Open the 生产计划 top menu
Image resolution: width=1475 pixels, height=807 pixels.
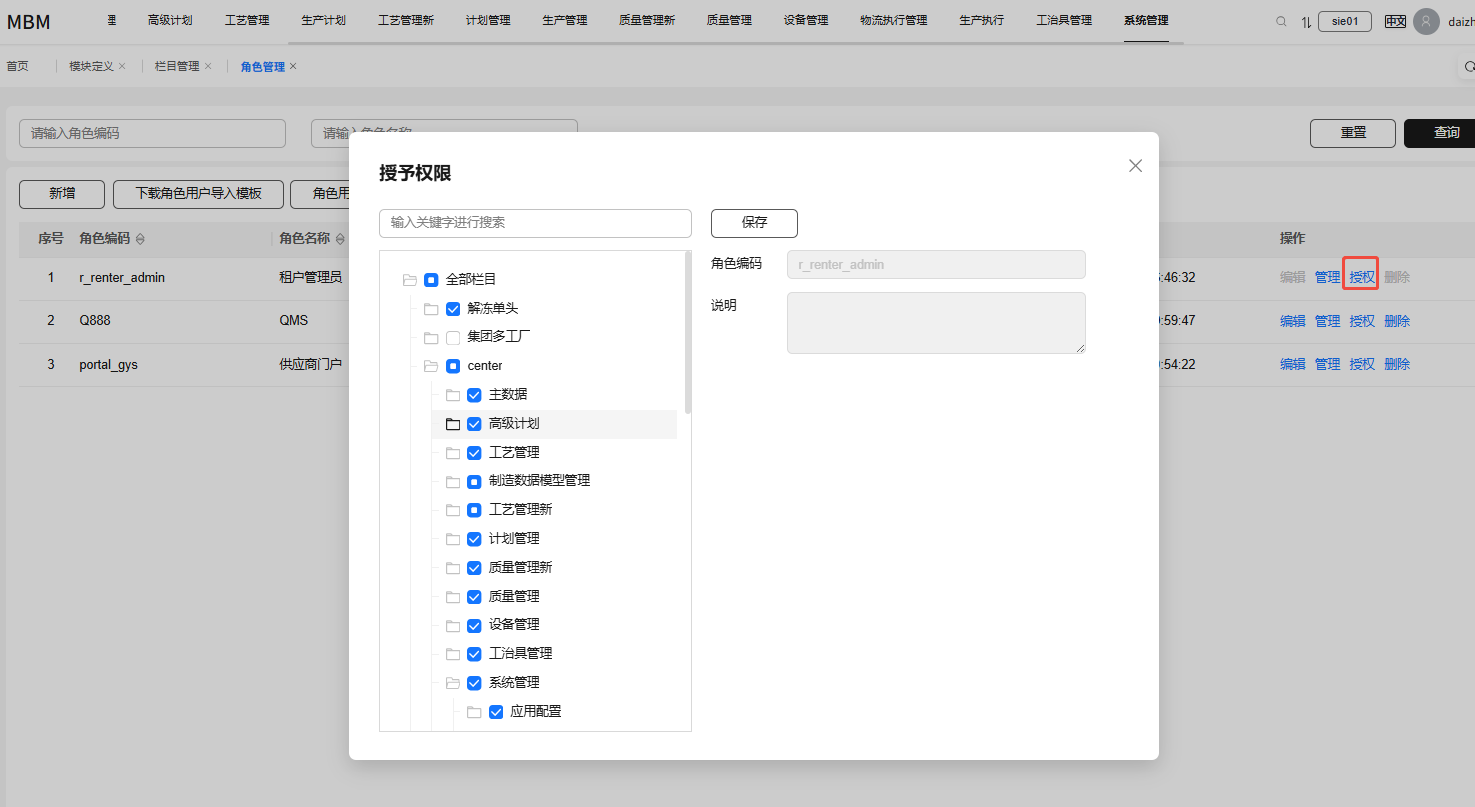click(x=324, y=20)
